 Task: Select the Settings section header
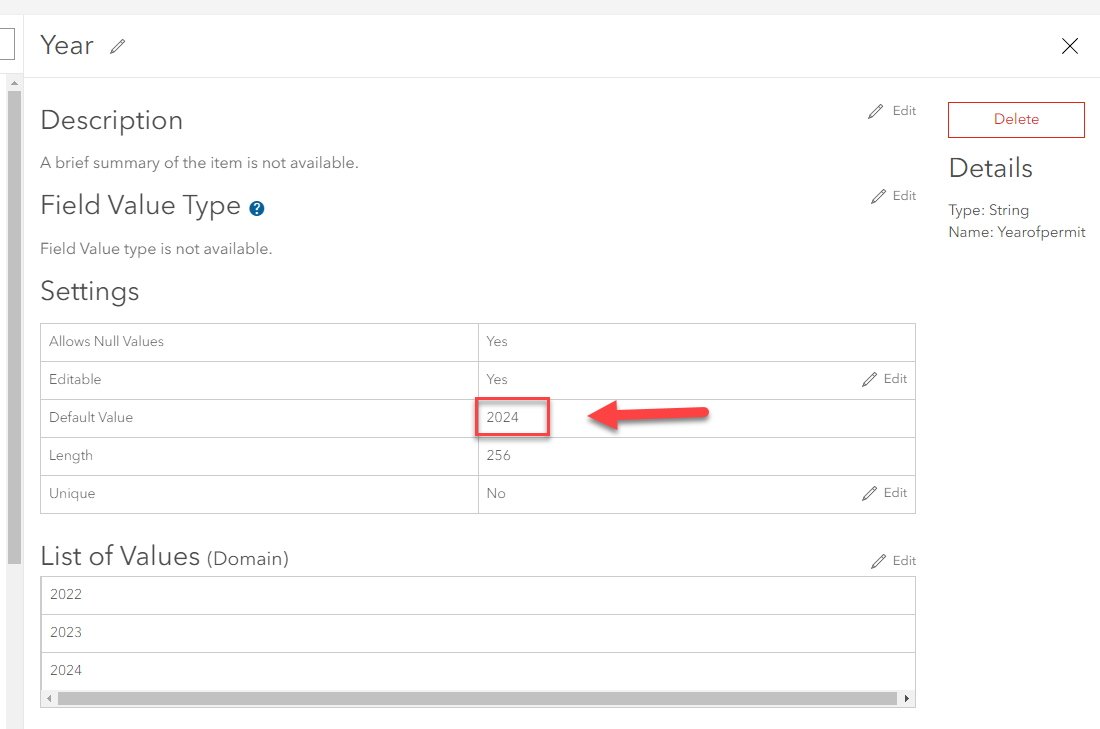click(x=89, y=292)
